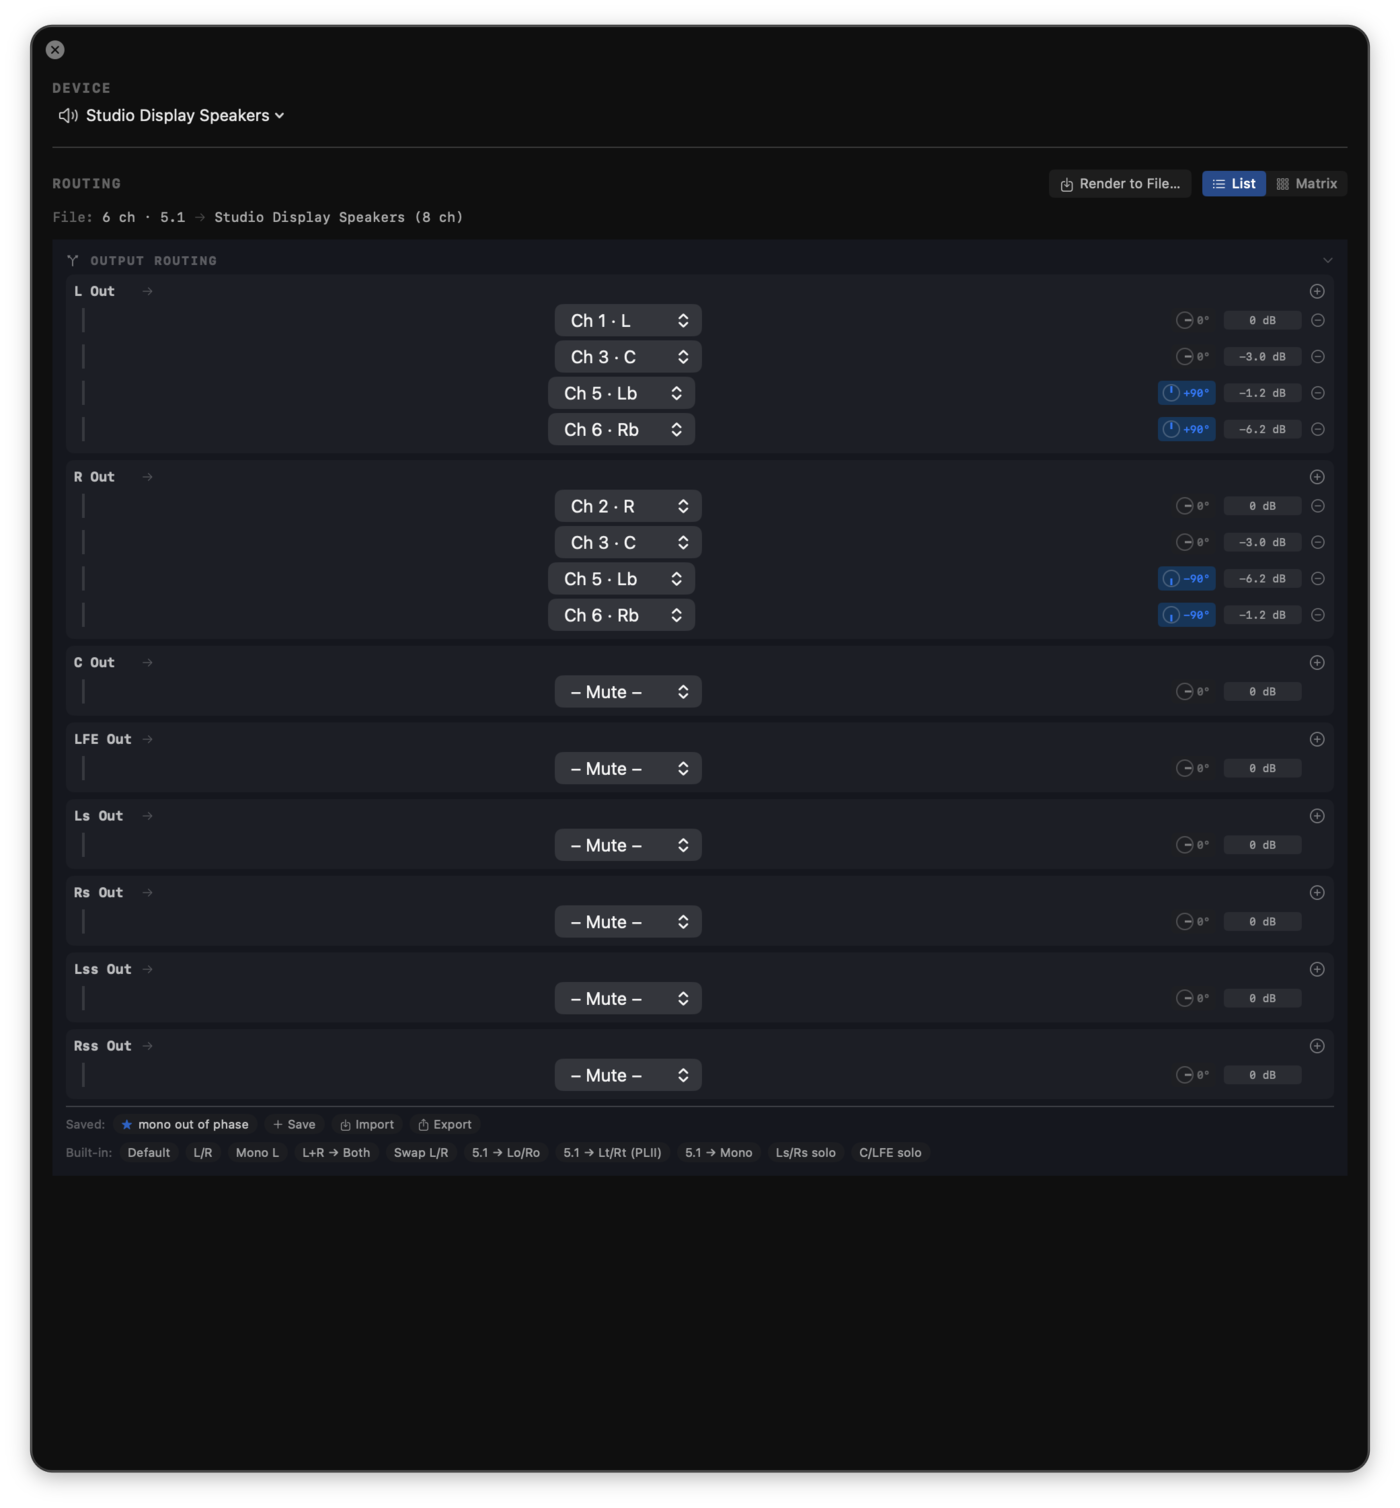The image size is (1400, 1508).
Task: Switch to Matrix view
Action: tap(1307, 184)
